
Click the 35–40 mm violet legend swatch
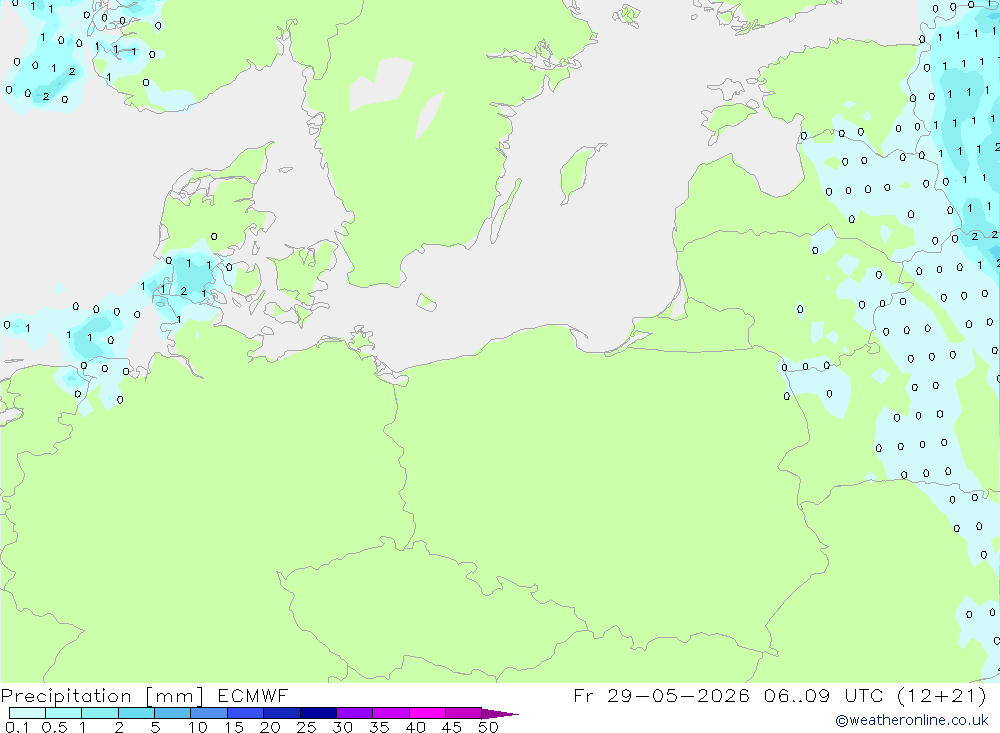pyautogui.click(x=391, y=713)
